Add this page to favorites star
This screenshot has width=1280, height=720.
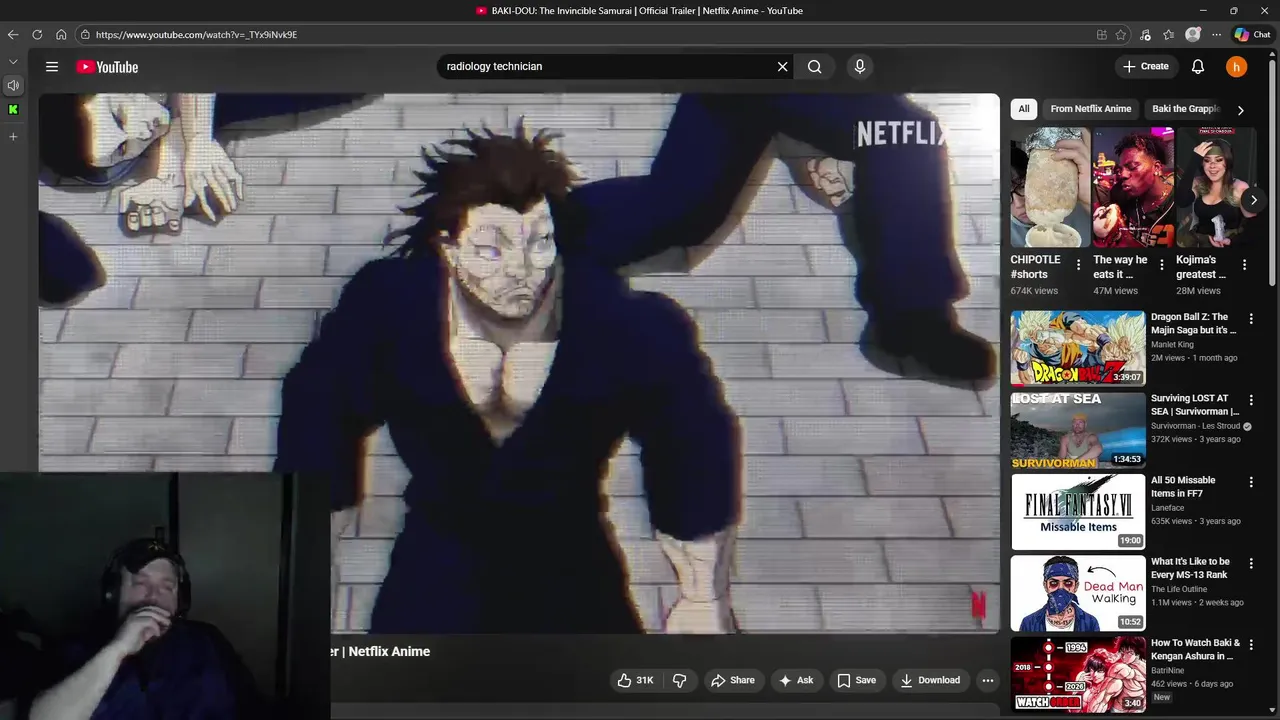coord(1121,34)
